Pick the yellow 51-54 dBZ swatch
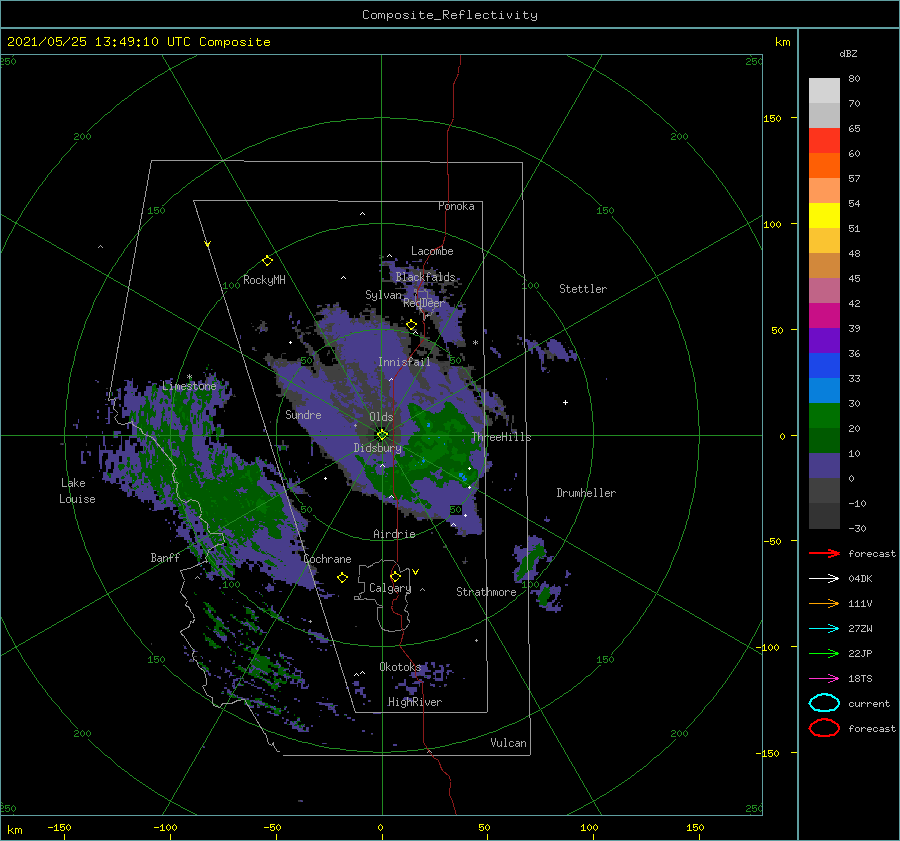The image size is (900, 841). [x=824, y=216]
